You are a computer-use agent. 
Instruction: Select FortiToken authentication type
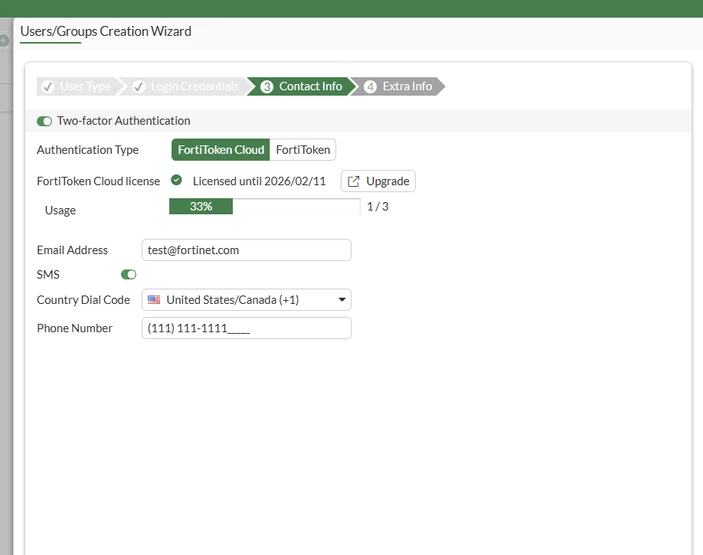pyautogui.click(x=303, y=150)
